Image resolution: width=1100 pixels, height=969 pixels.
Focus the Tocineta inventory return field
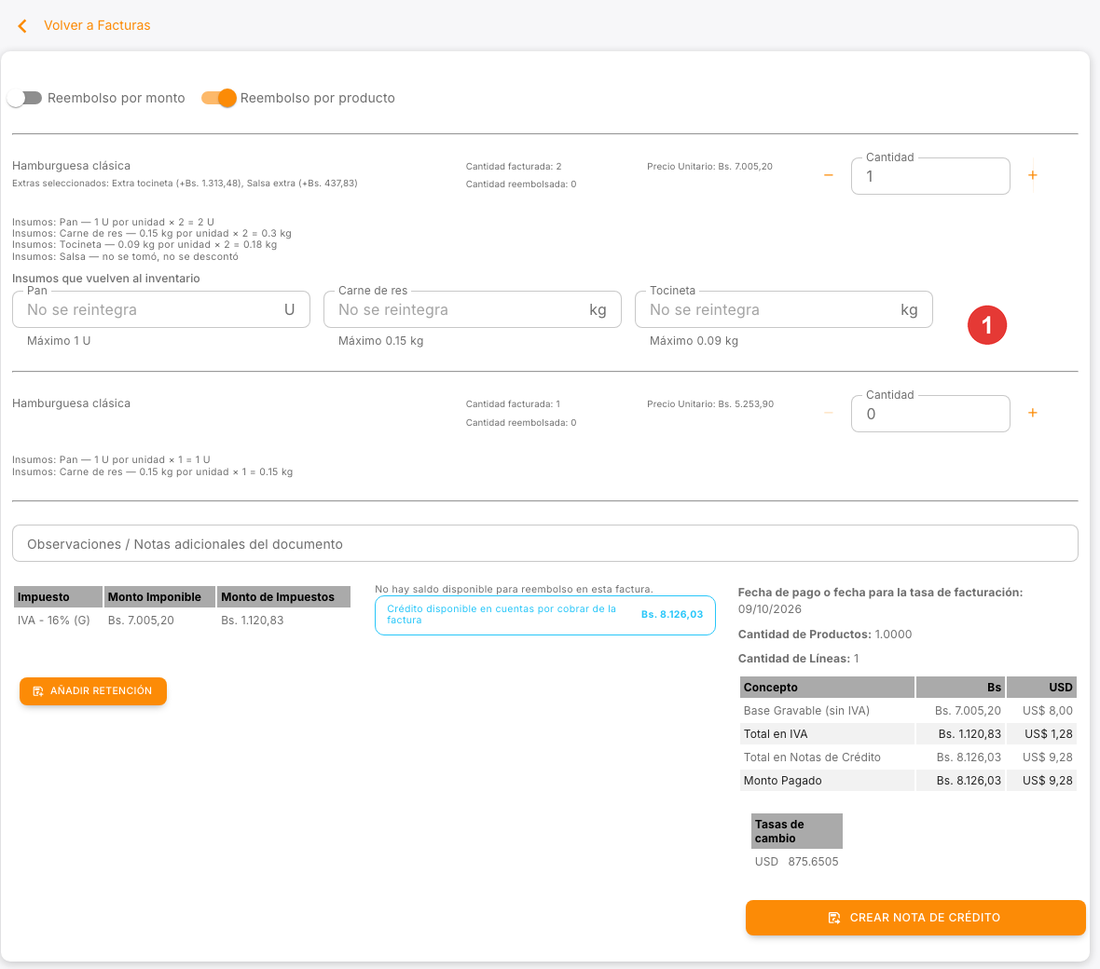(x=784, y=309)
